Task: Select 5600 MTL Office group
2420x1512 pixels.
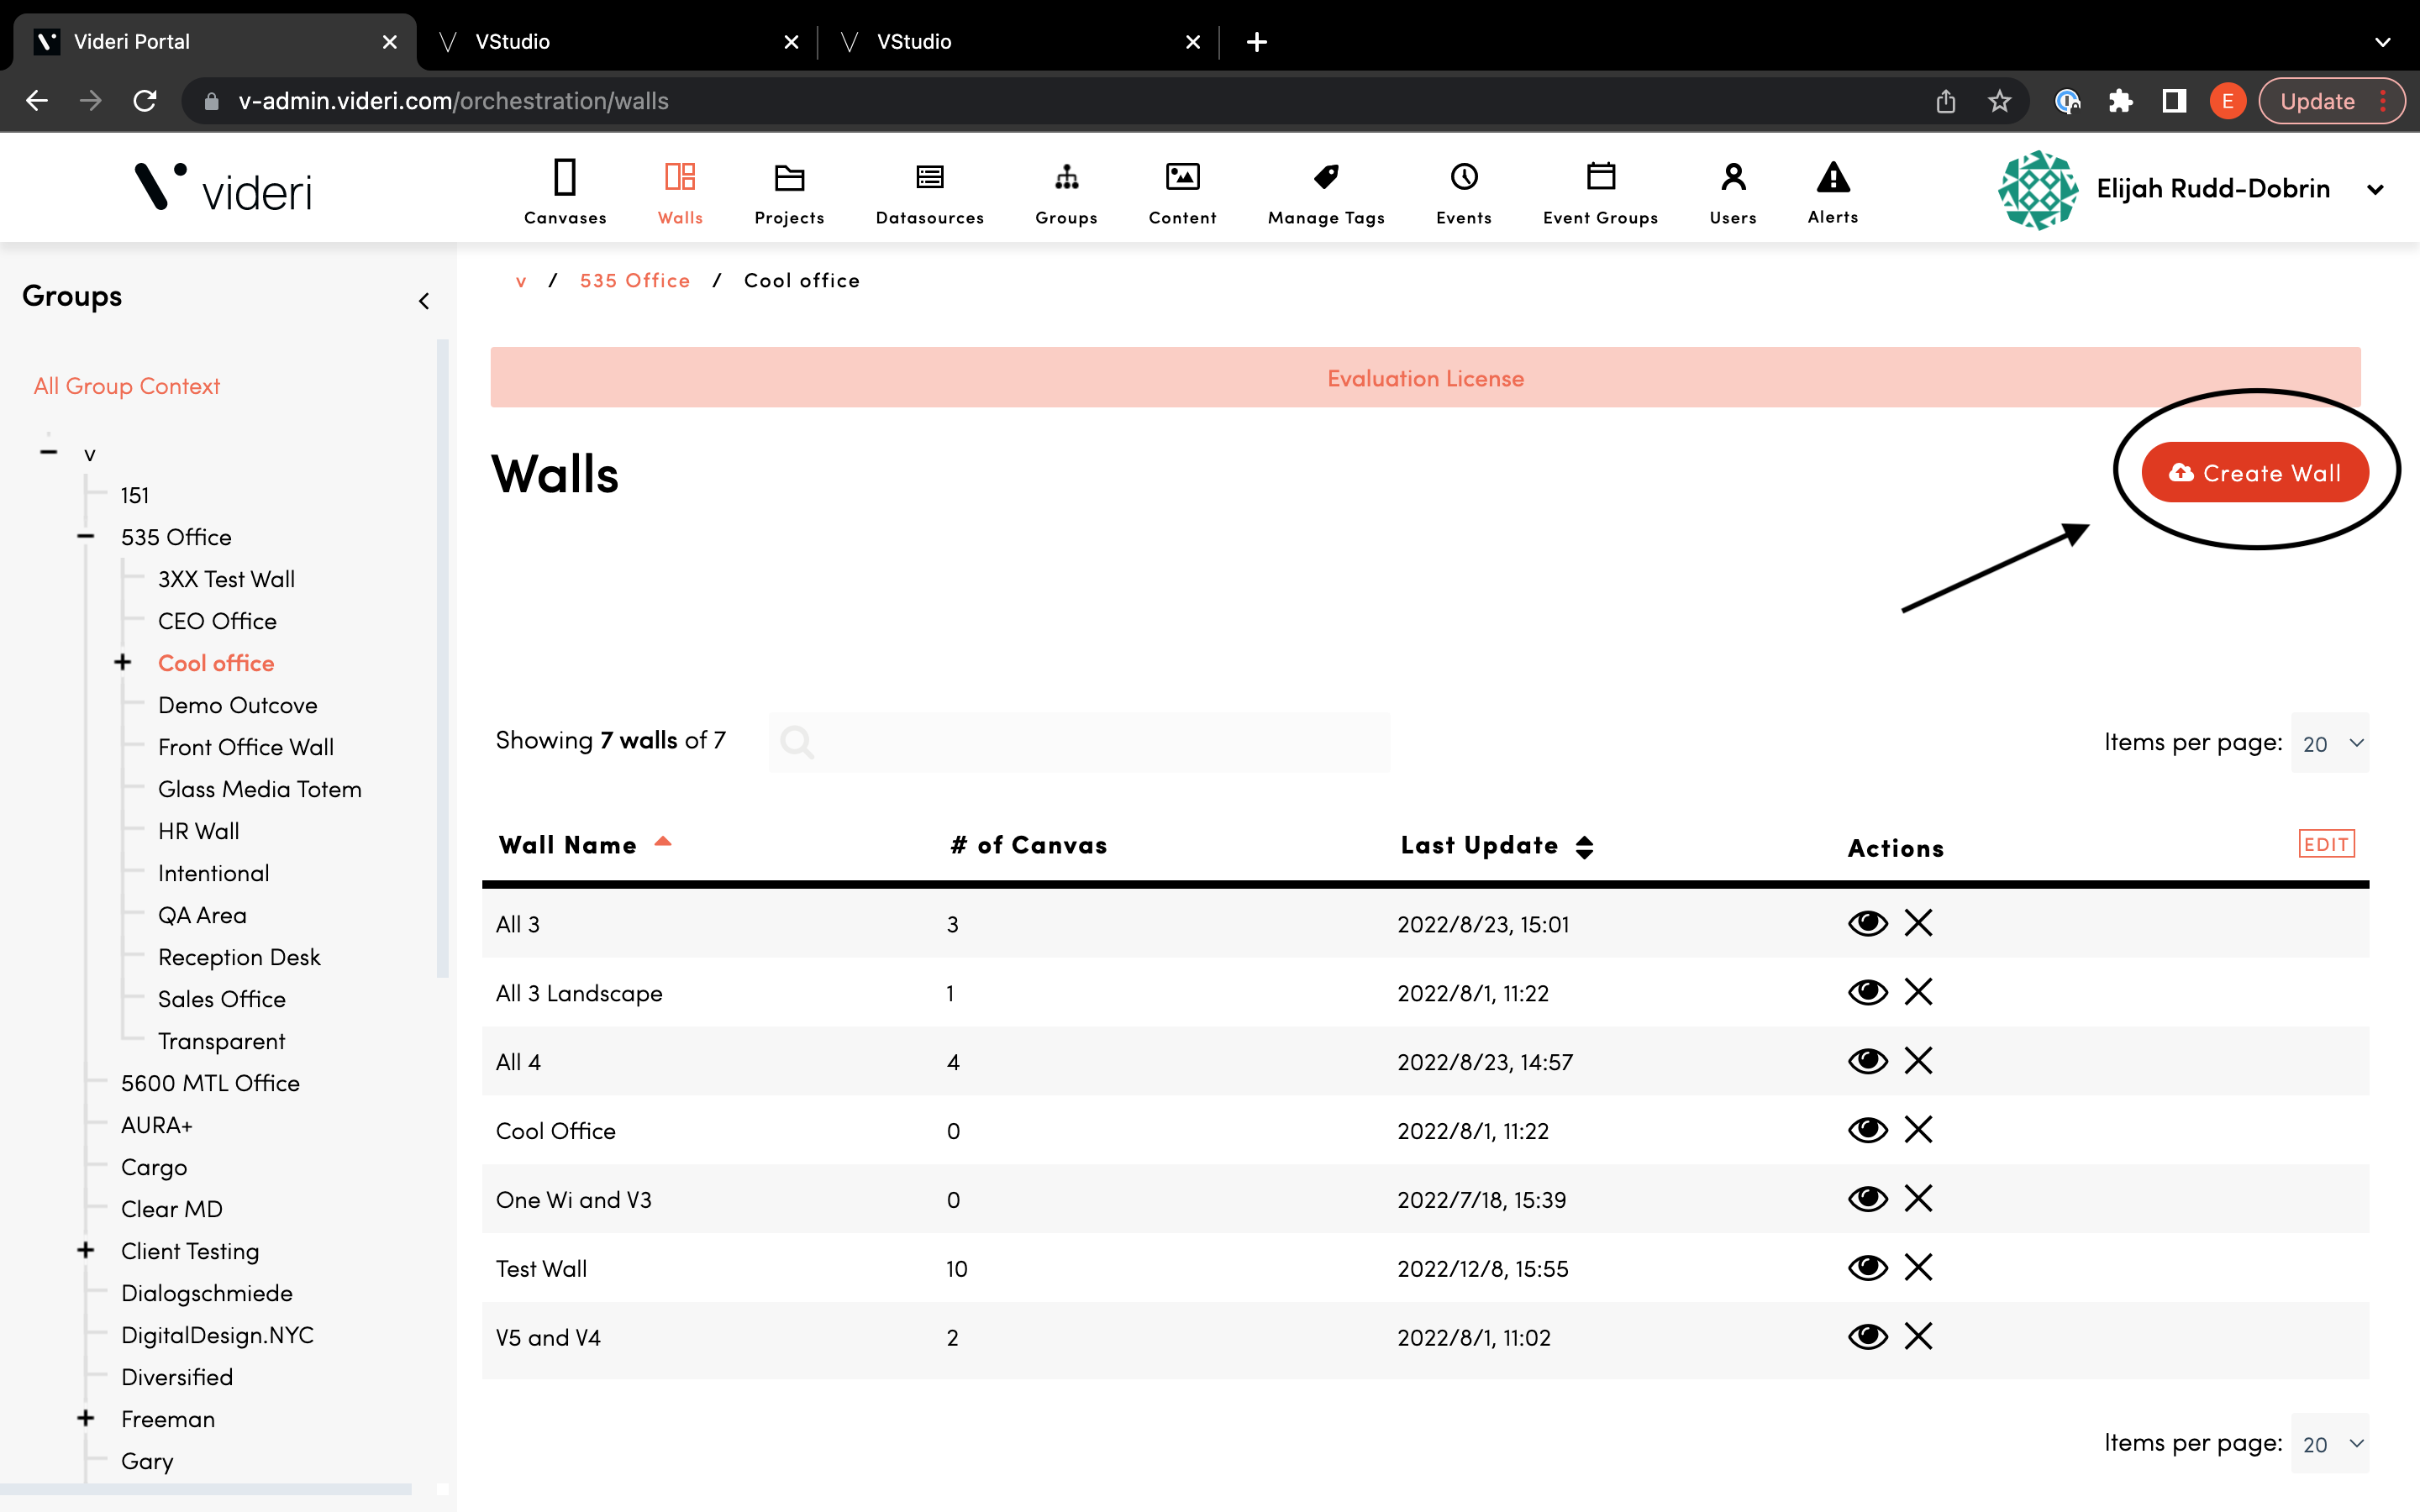Action: coord(210,1083)
